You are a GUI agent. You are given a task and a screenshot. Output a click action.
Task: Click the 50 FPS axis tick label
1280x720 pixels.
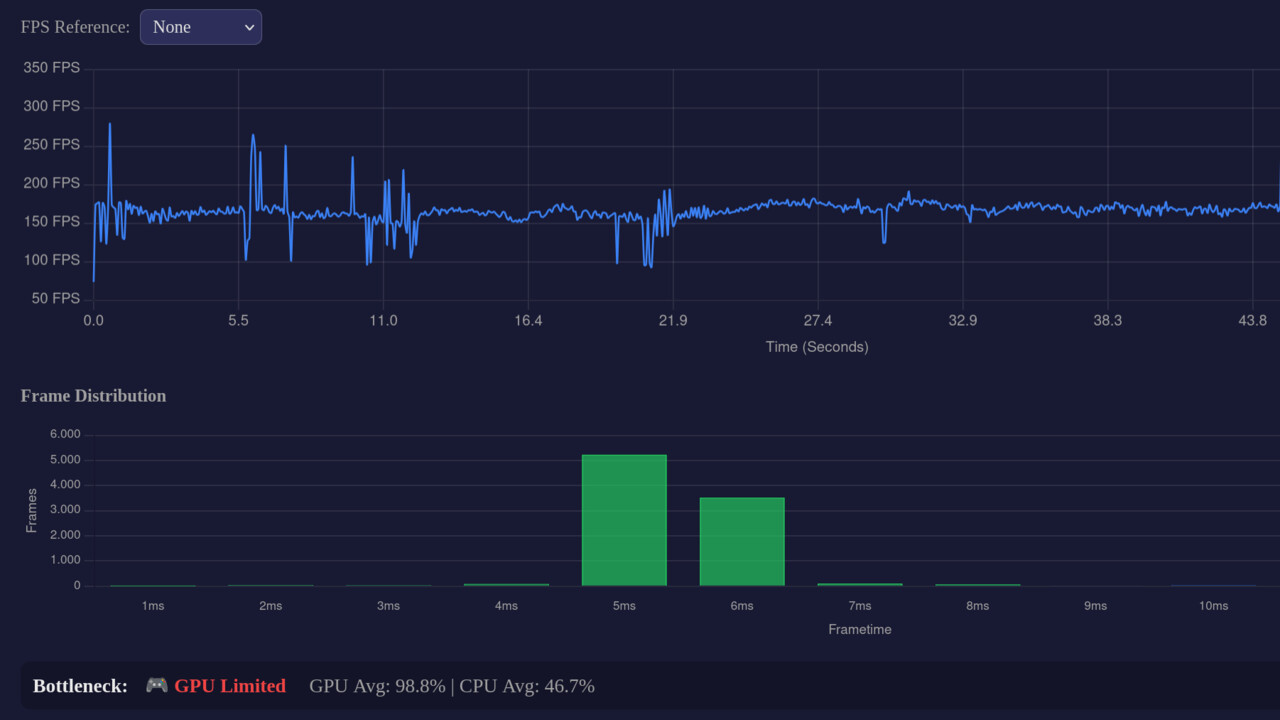pos(56,297)
